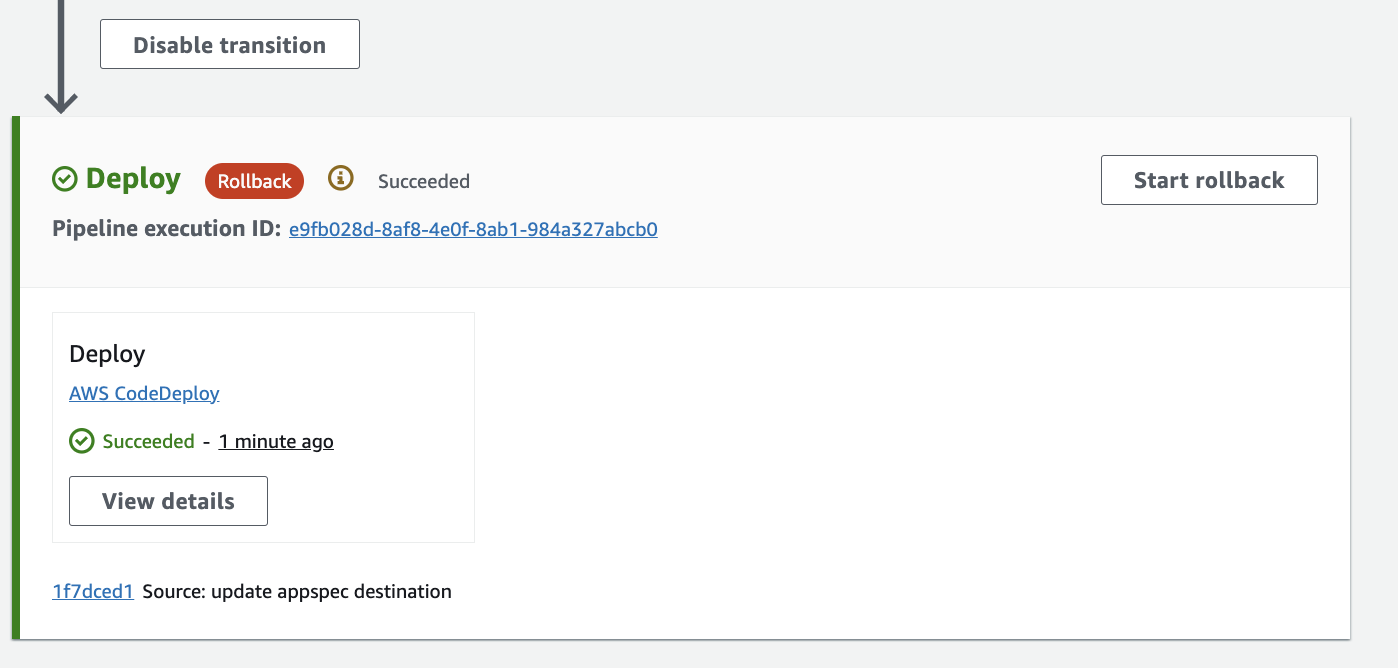Image resolution: width=1398 pixels, height=668 pixels.
Task: Open the info icon next to Rollback
Action: [341, 179]
